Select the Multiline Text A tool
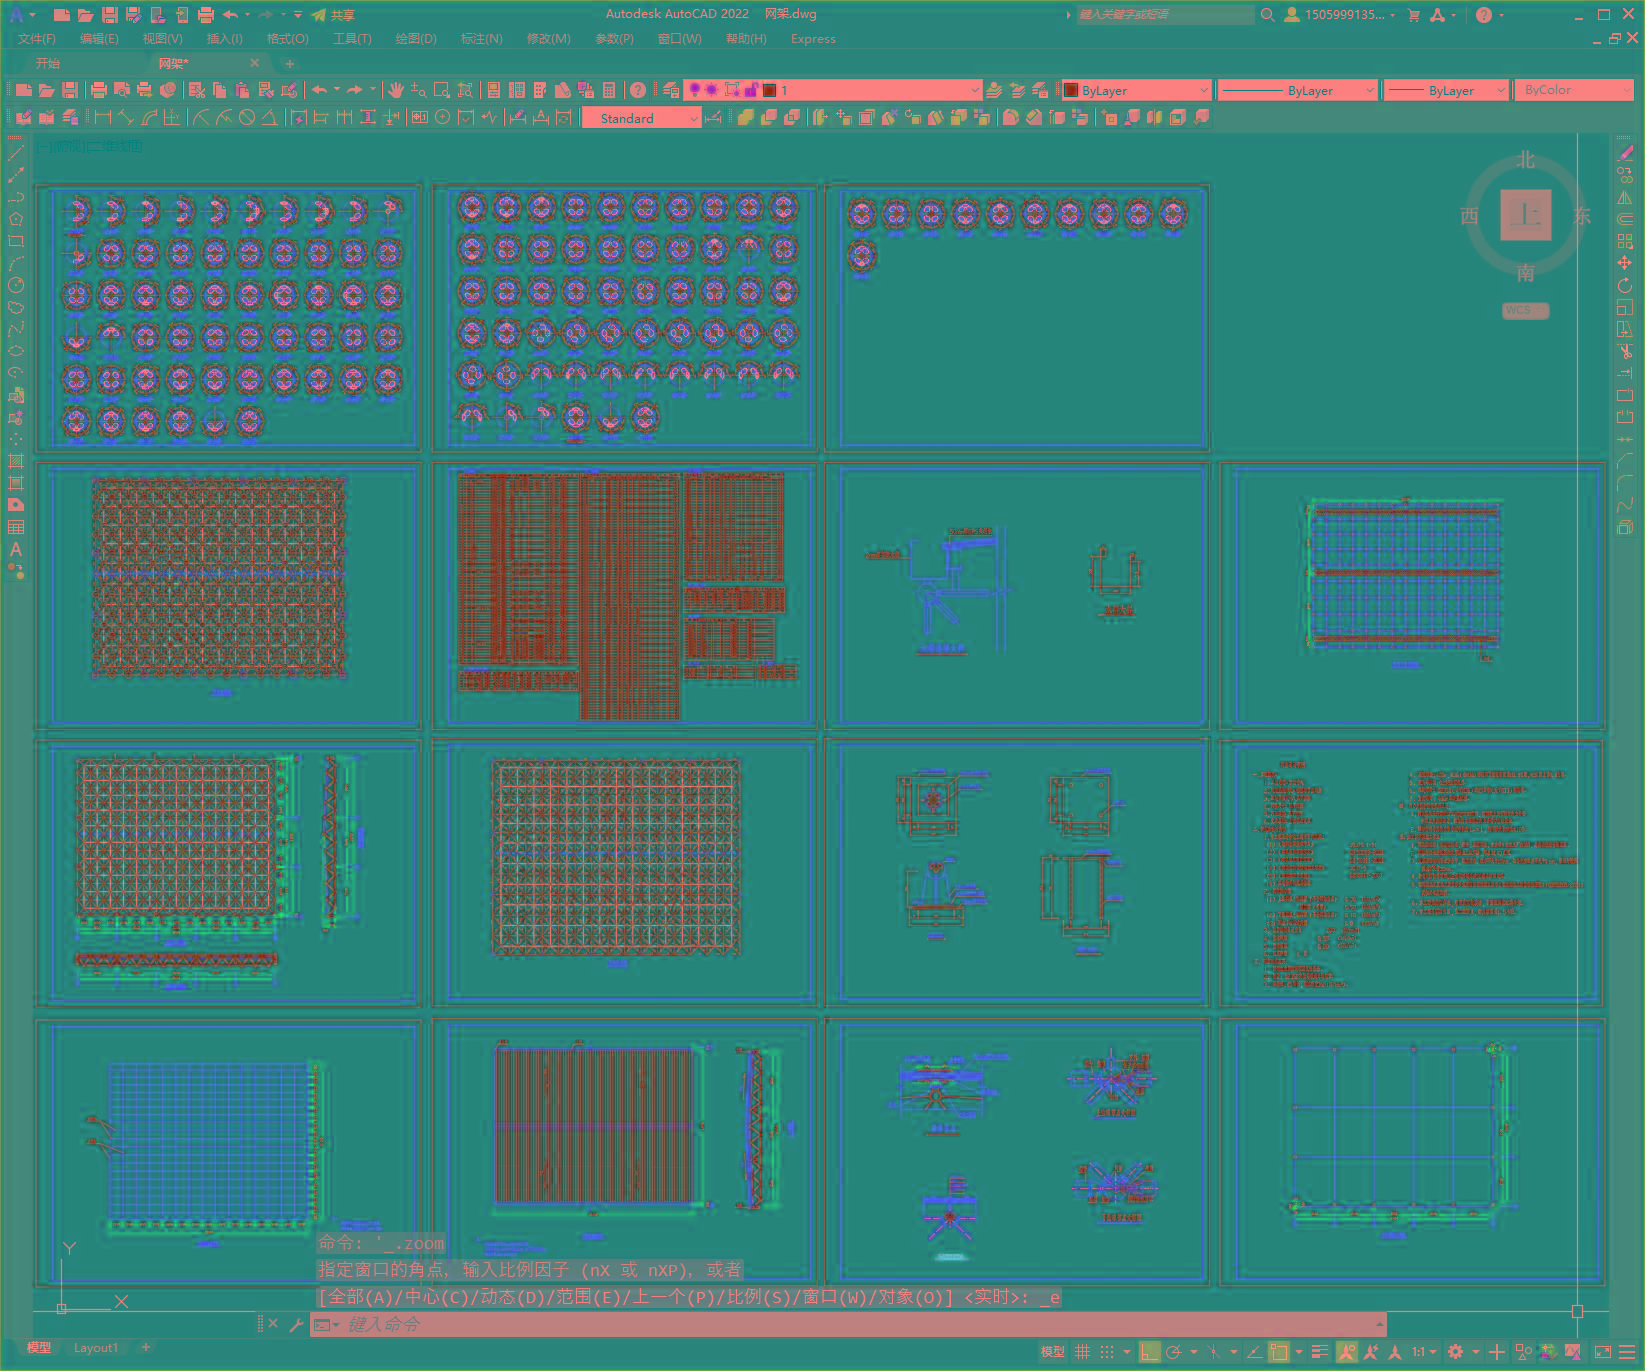This screenshot has width=1645, height=1371. (x=16, y=549)
